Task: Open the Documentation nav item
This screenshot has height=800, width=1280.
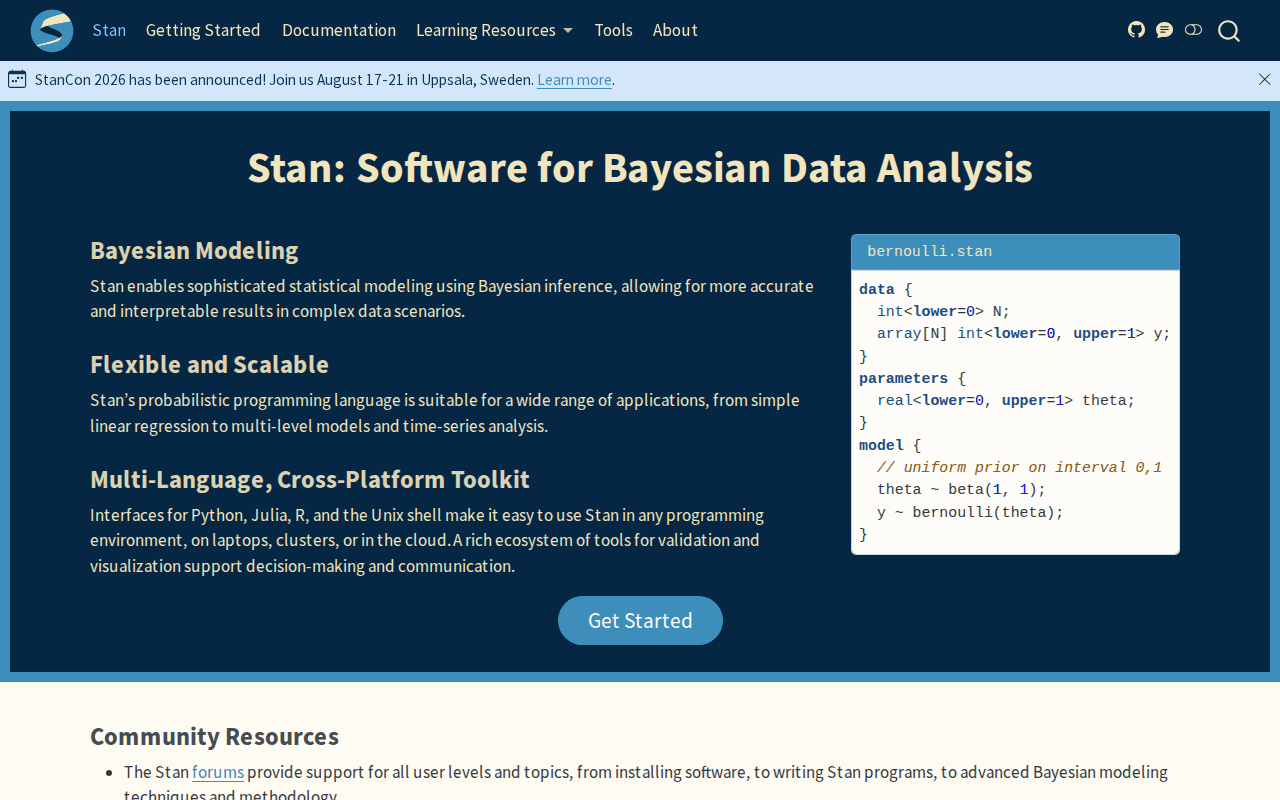Action: [339, 30]
